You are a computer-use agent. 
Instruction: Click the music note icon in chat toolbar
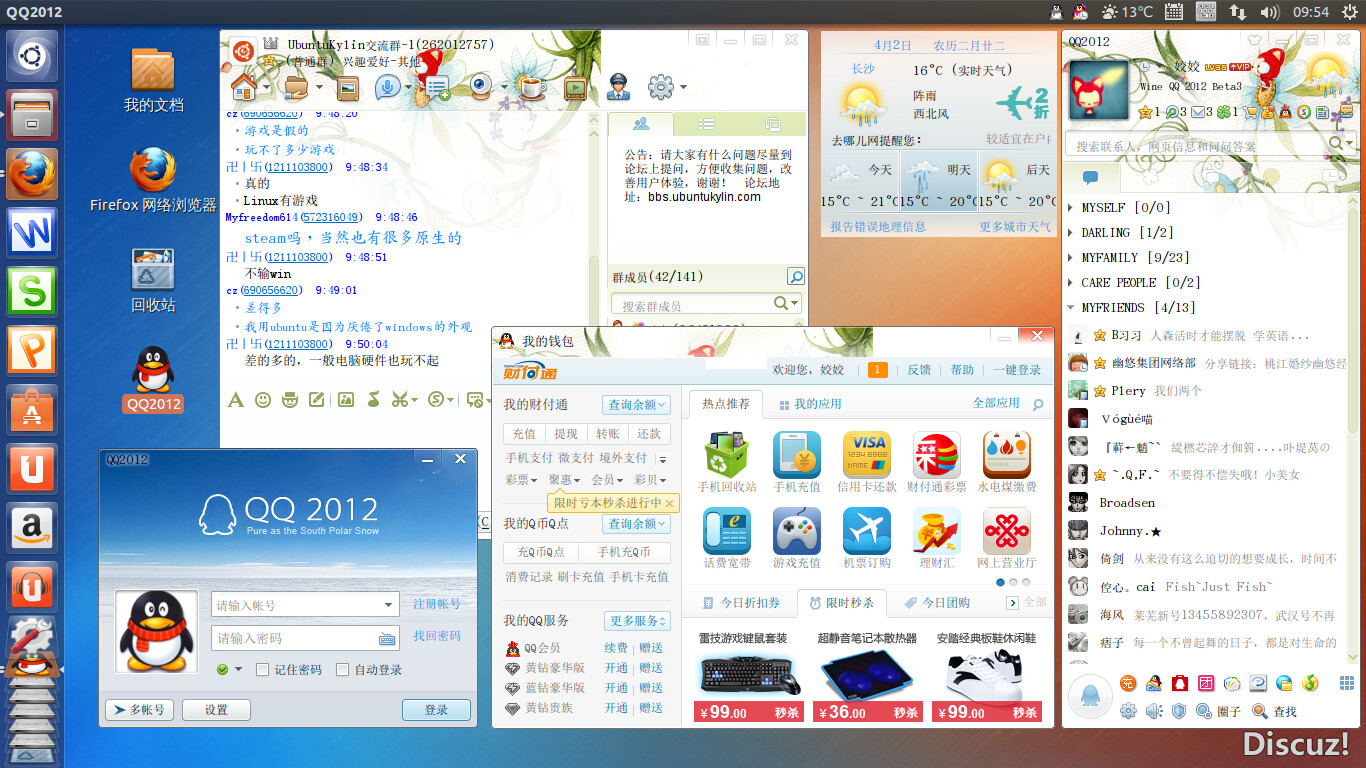tap(373, 400)
